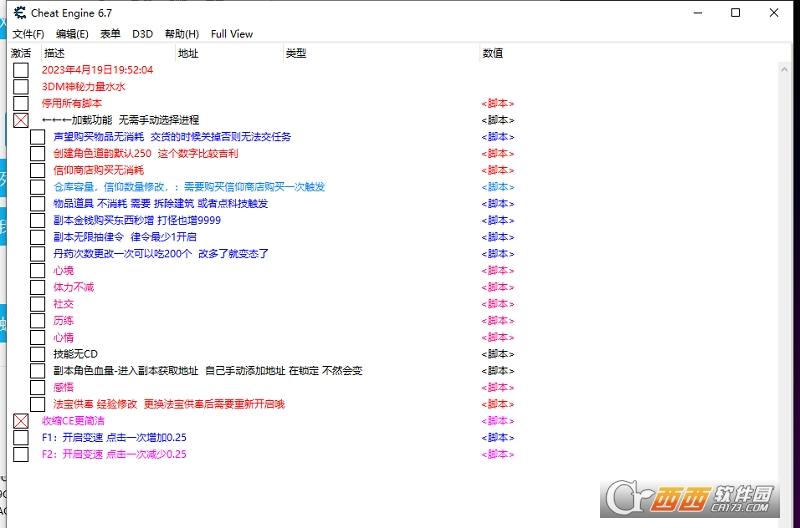Click the 类型 column header
The height and width of the screenshot is (528, 800).
click(x=296, y=53)
